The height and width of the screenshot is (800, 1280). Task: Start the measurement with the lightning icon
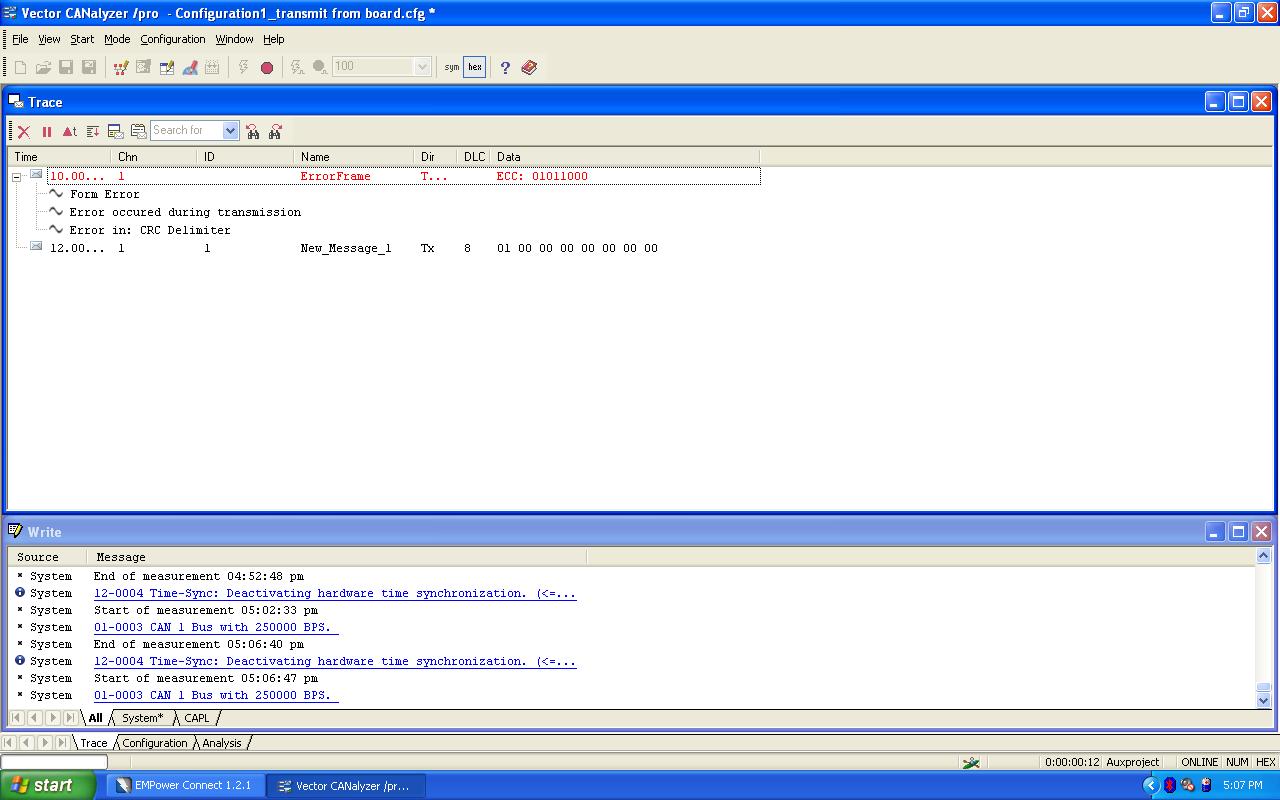[243, 67]
